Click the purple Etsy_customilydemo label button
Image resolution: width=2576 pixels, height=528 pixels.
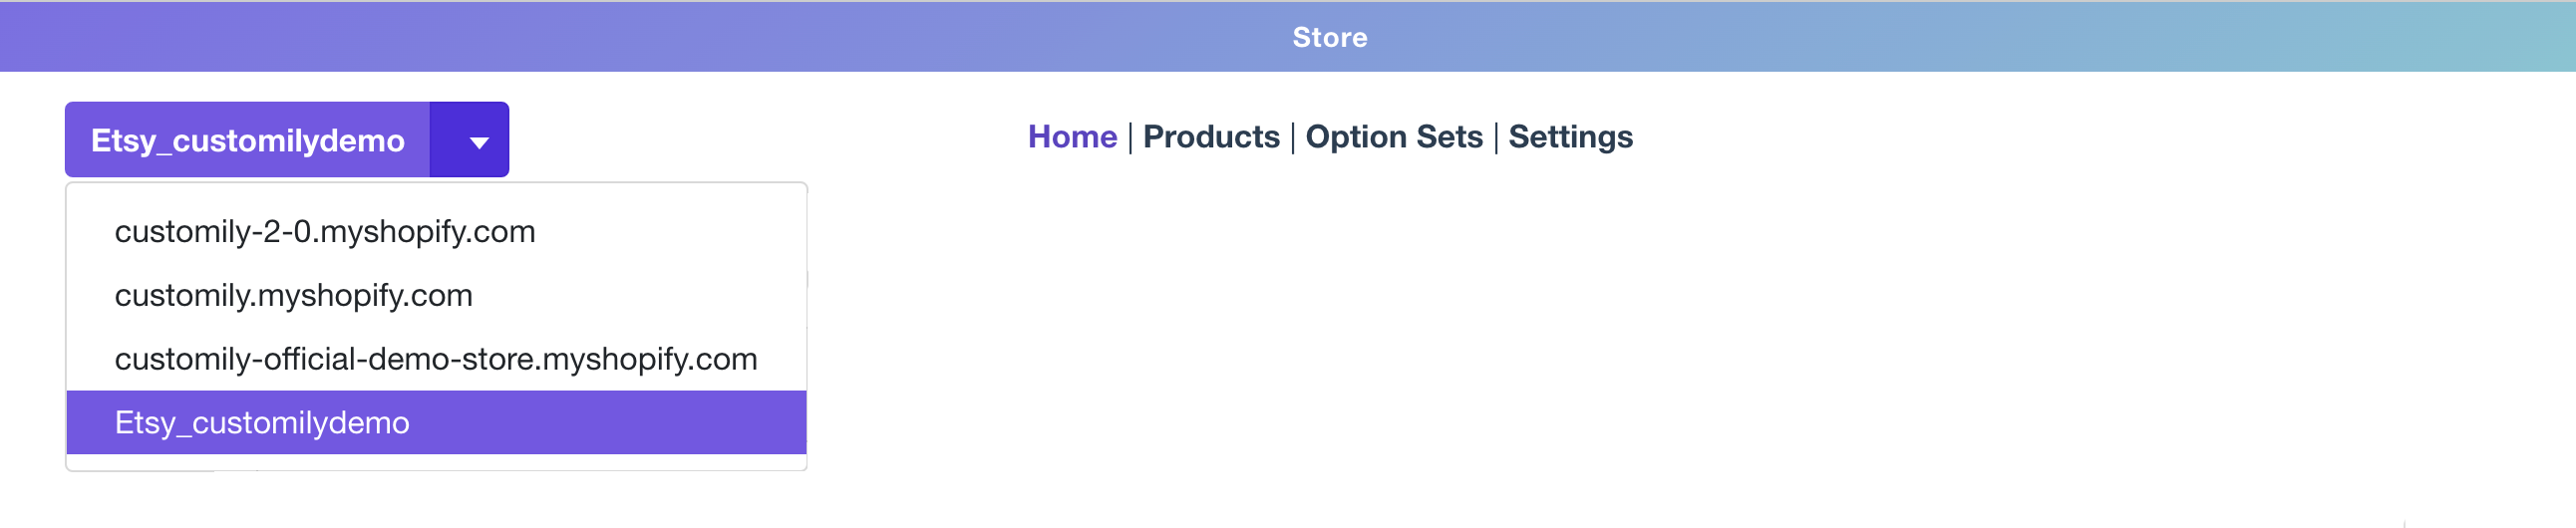point(247,140)
